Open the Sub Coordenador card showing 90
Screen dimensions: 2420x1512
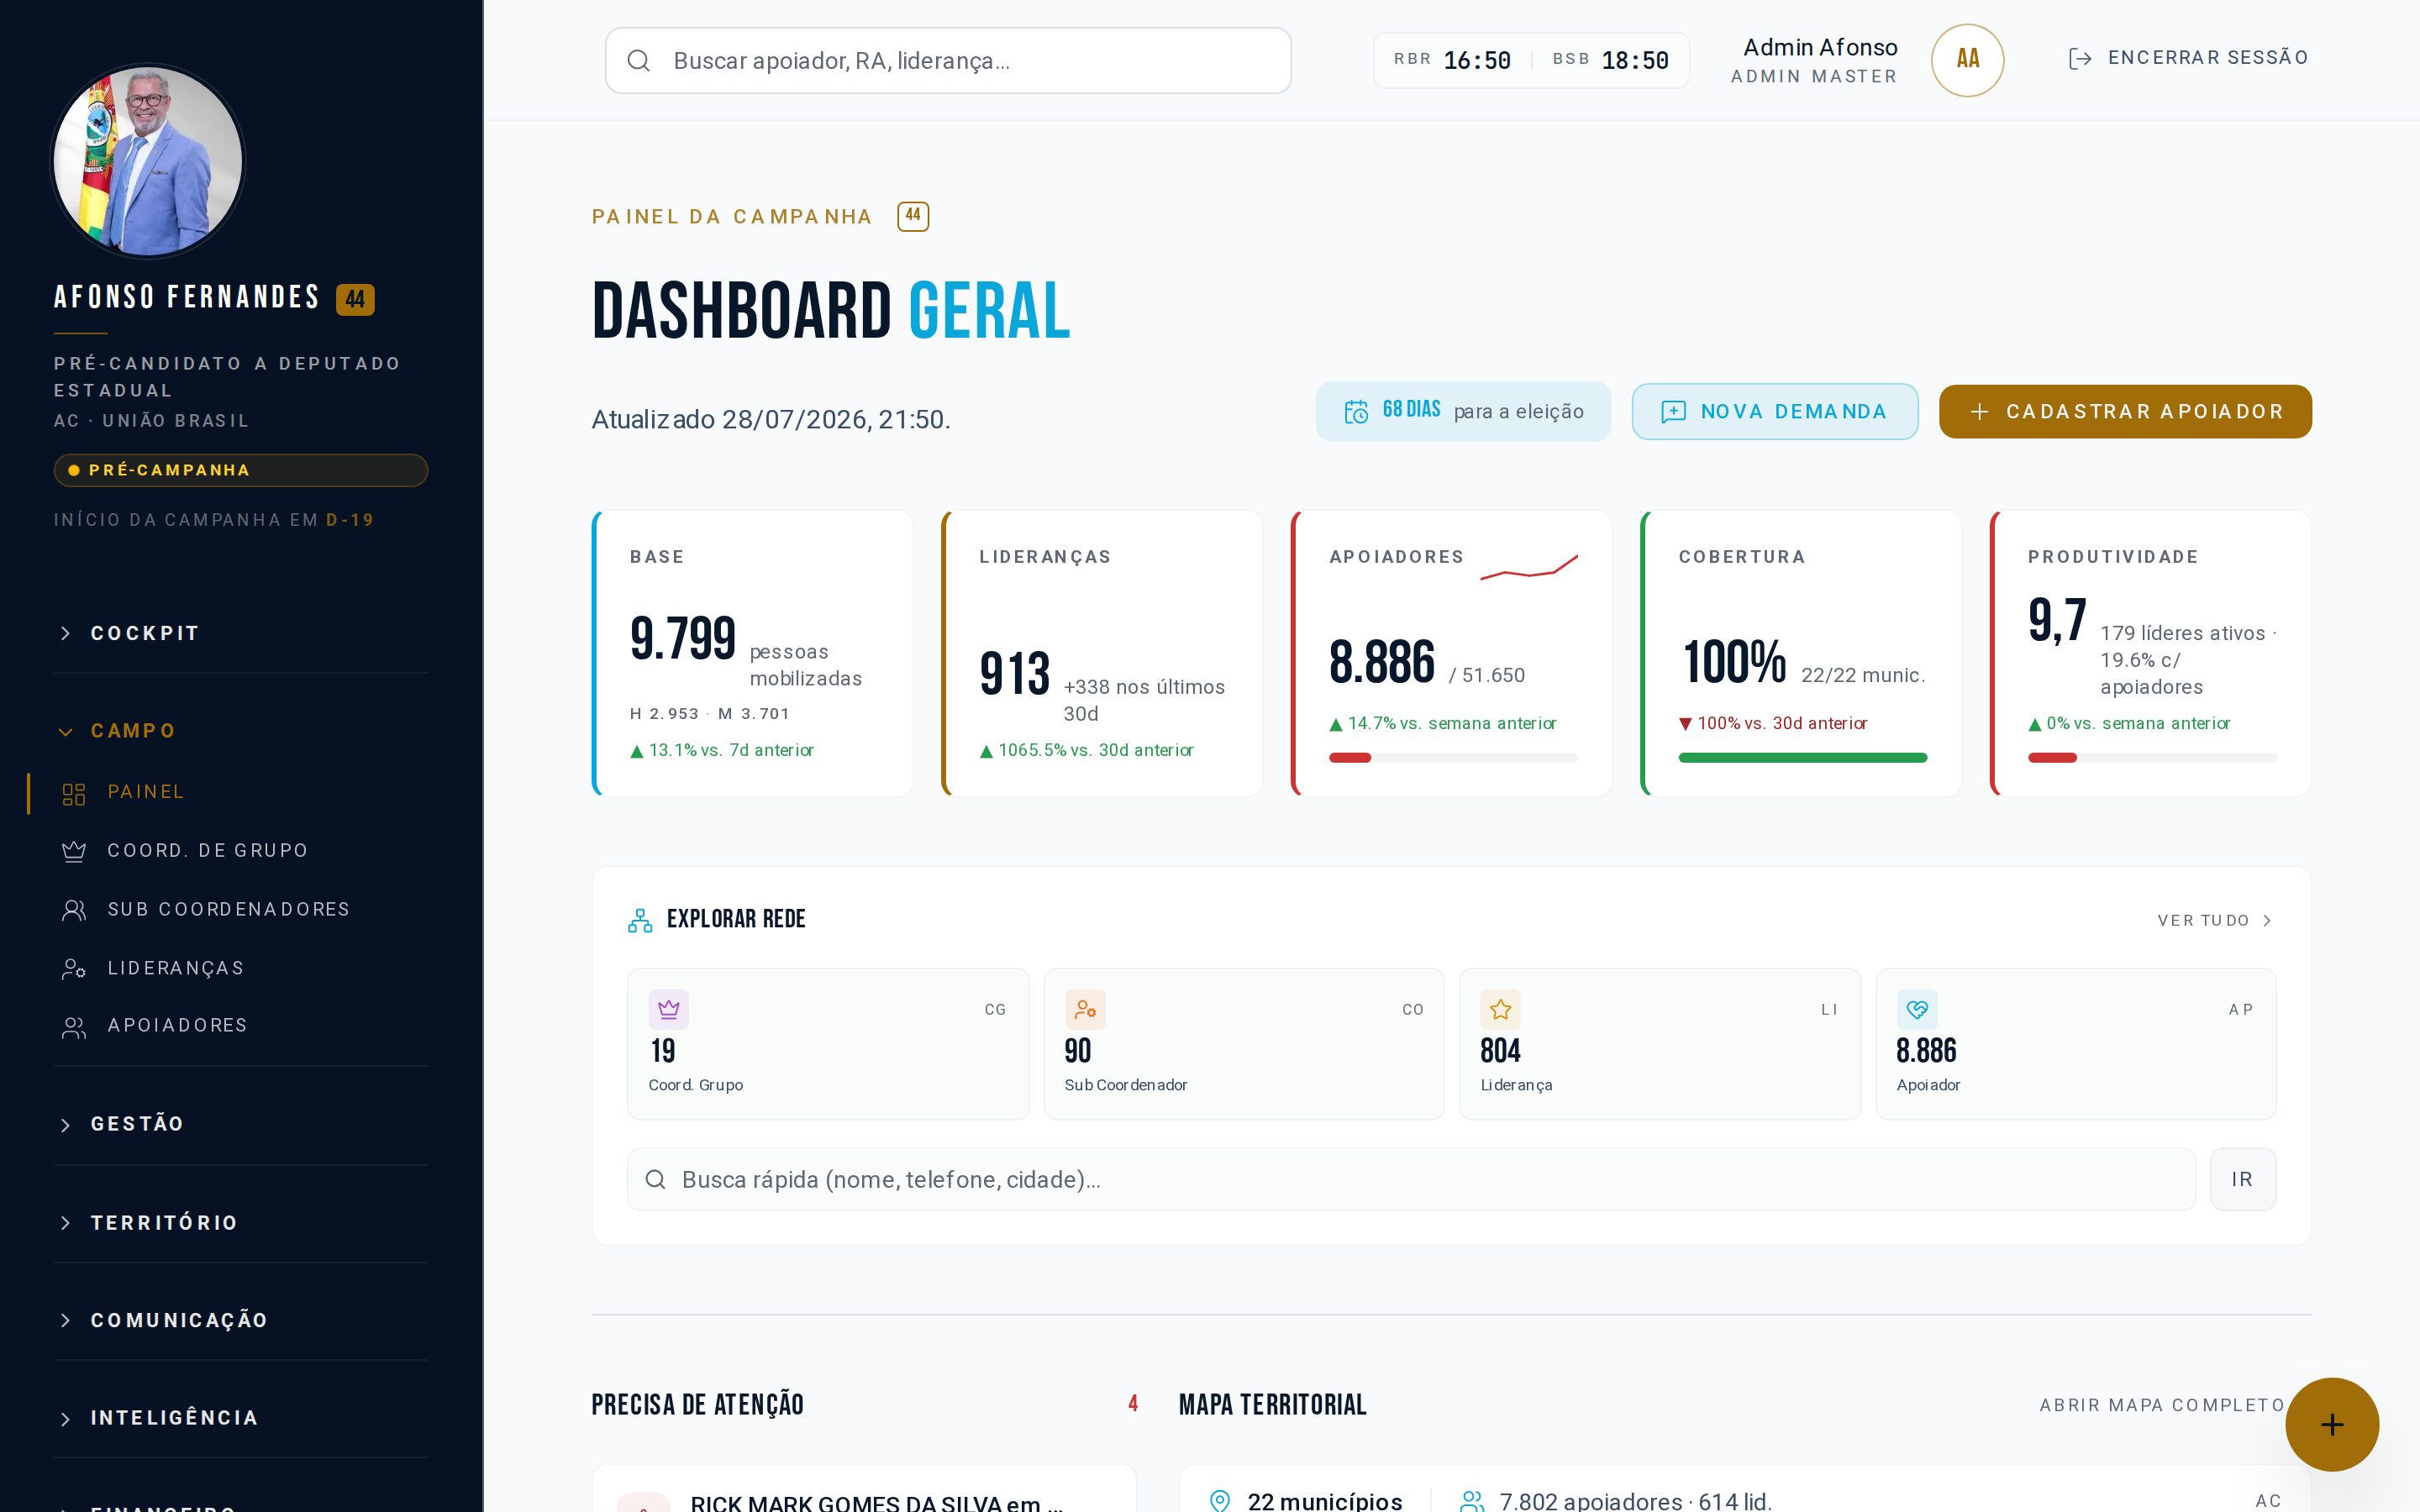coord(1244,1044)
